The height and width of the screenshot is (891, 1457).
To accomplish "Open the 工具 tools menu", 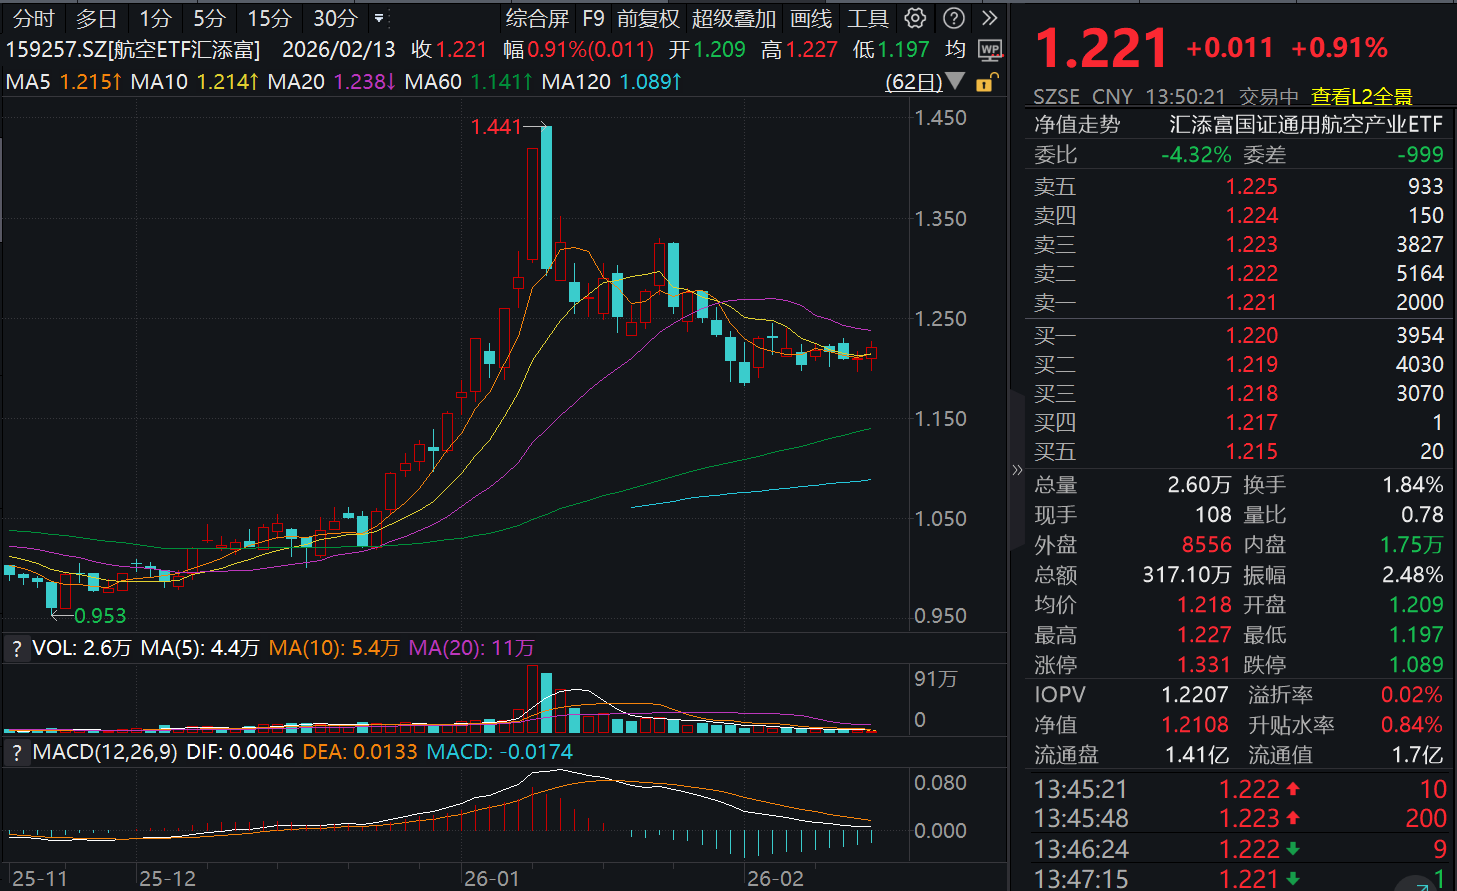I will pos(867,18).
